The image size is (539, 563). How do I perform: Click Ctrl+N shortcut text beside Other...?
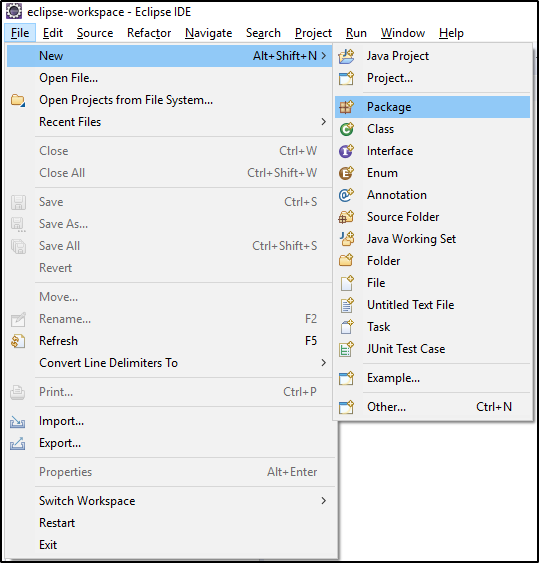coord(494,407)
